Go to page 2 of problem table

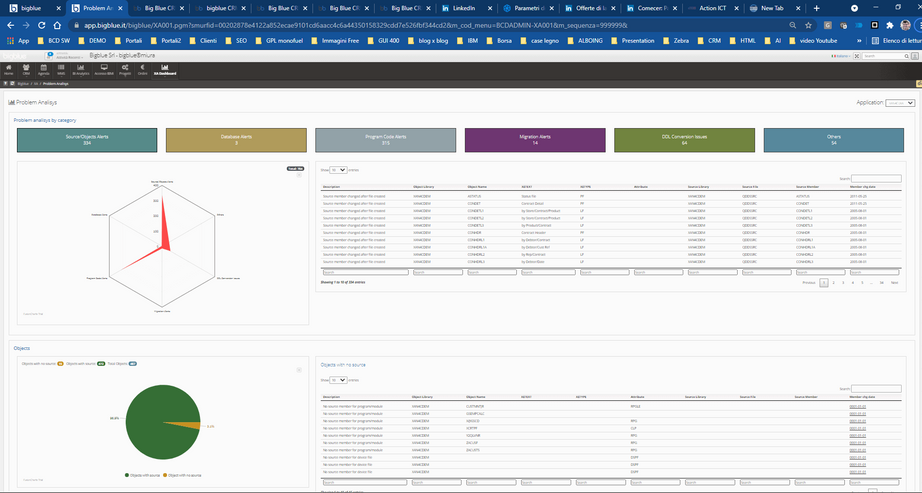tap(833, 283)
